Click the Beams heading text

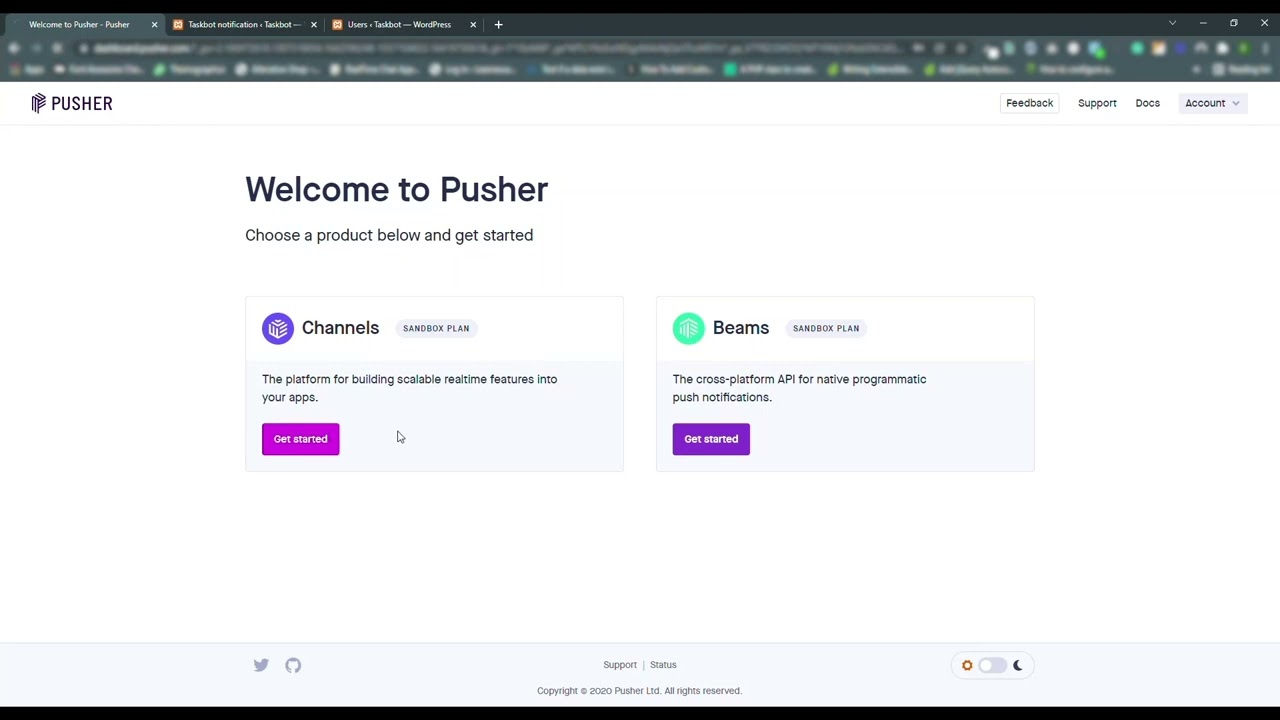coord(741,328)
